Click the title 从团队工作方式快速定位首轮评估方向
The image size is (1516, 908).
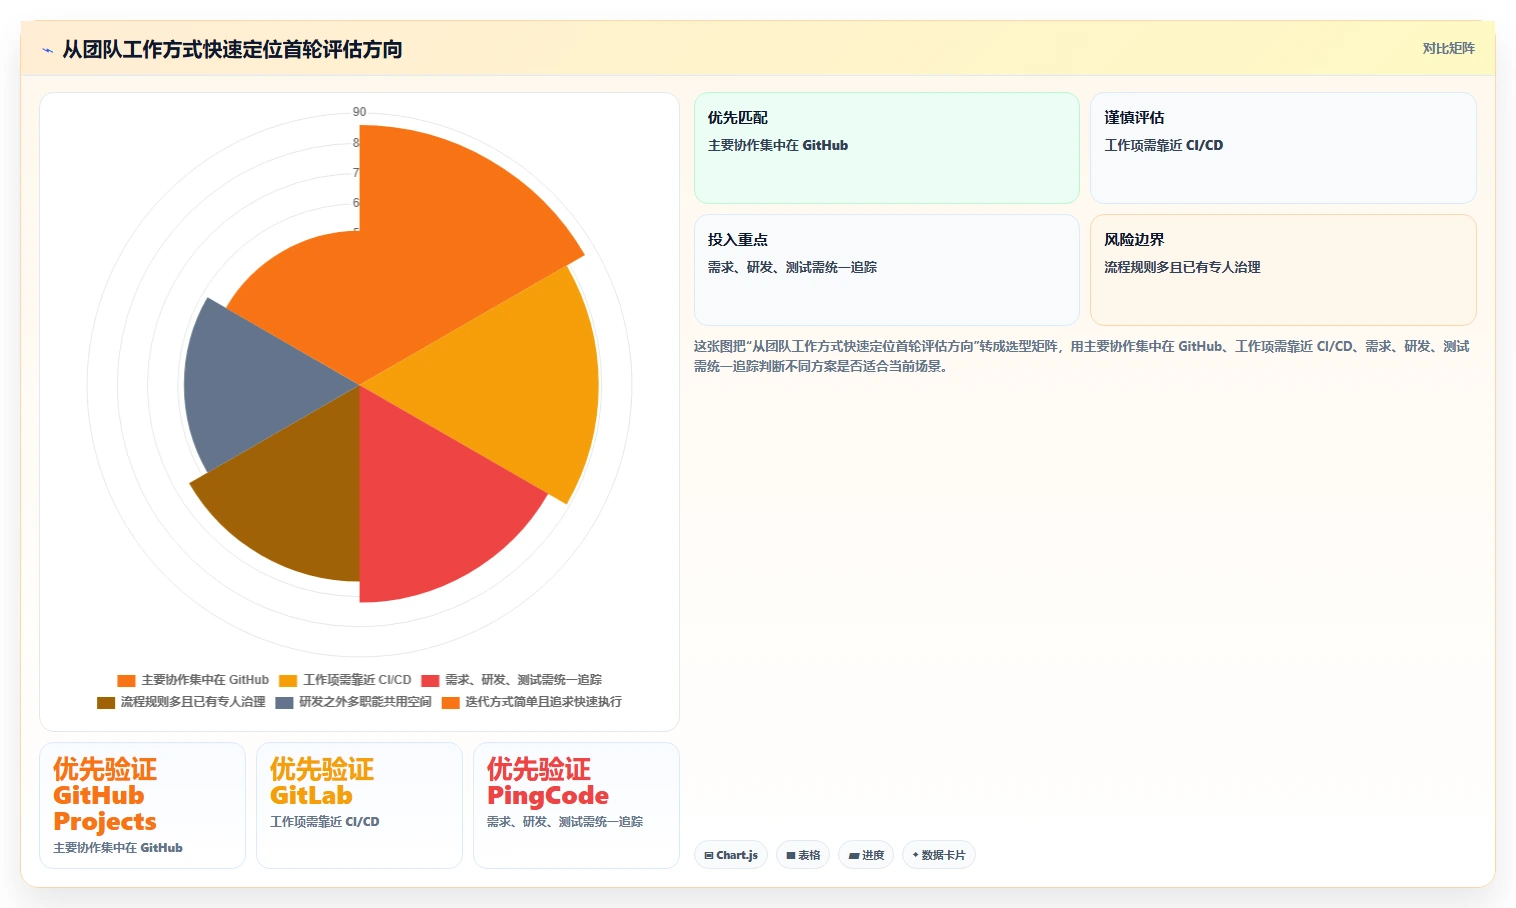(x=232, y=49)
